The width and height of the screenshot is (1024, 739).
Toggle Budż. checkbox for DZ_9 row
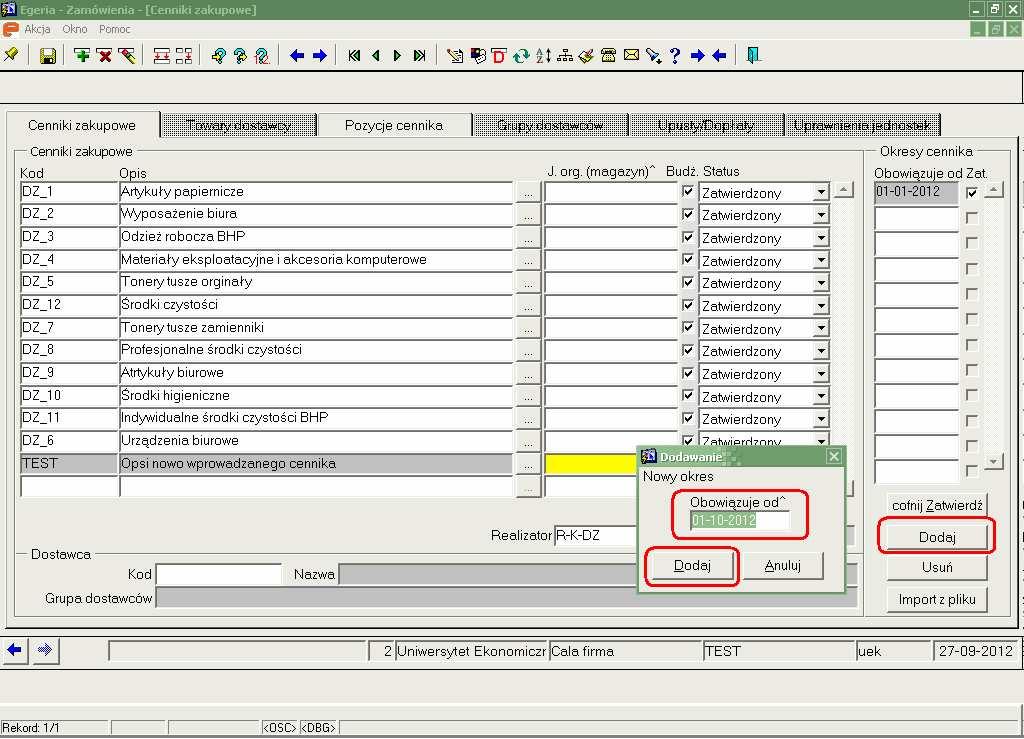click(688, 373)
